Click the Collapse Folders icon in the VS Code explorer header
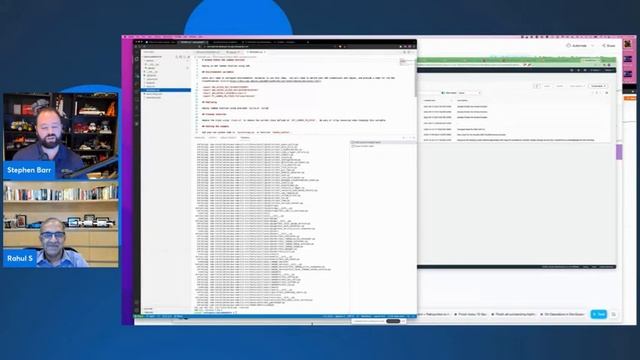640x360 pixels. (188, 57)
